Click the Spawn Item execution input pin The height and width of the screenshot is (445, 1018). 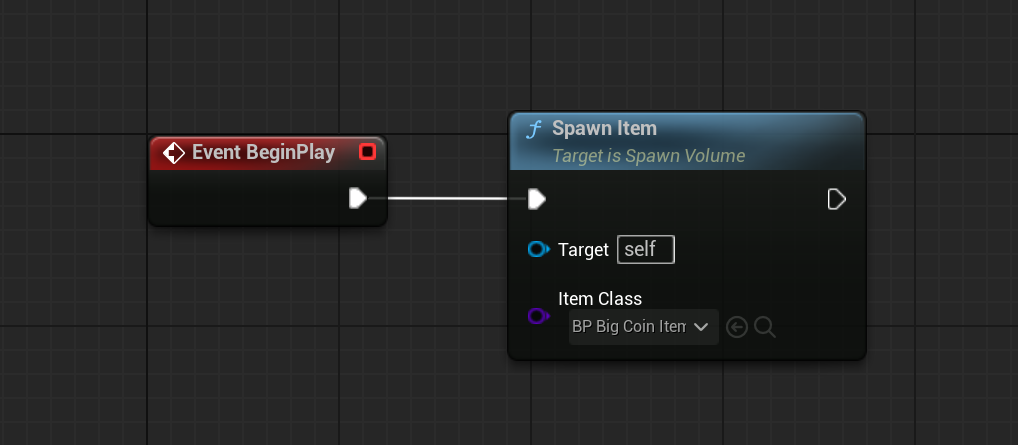(x=536, y=199)
